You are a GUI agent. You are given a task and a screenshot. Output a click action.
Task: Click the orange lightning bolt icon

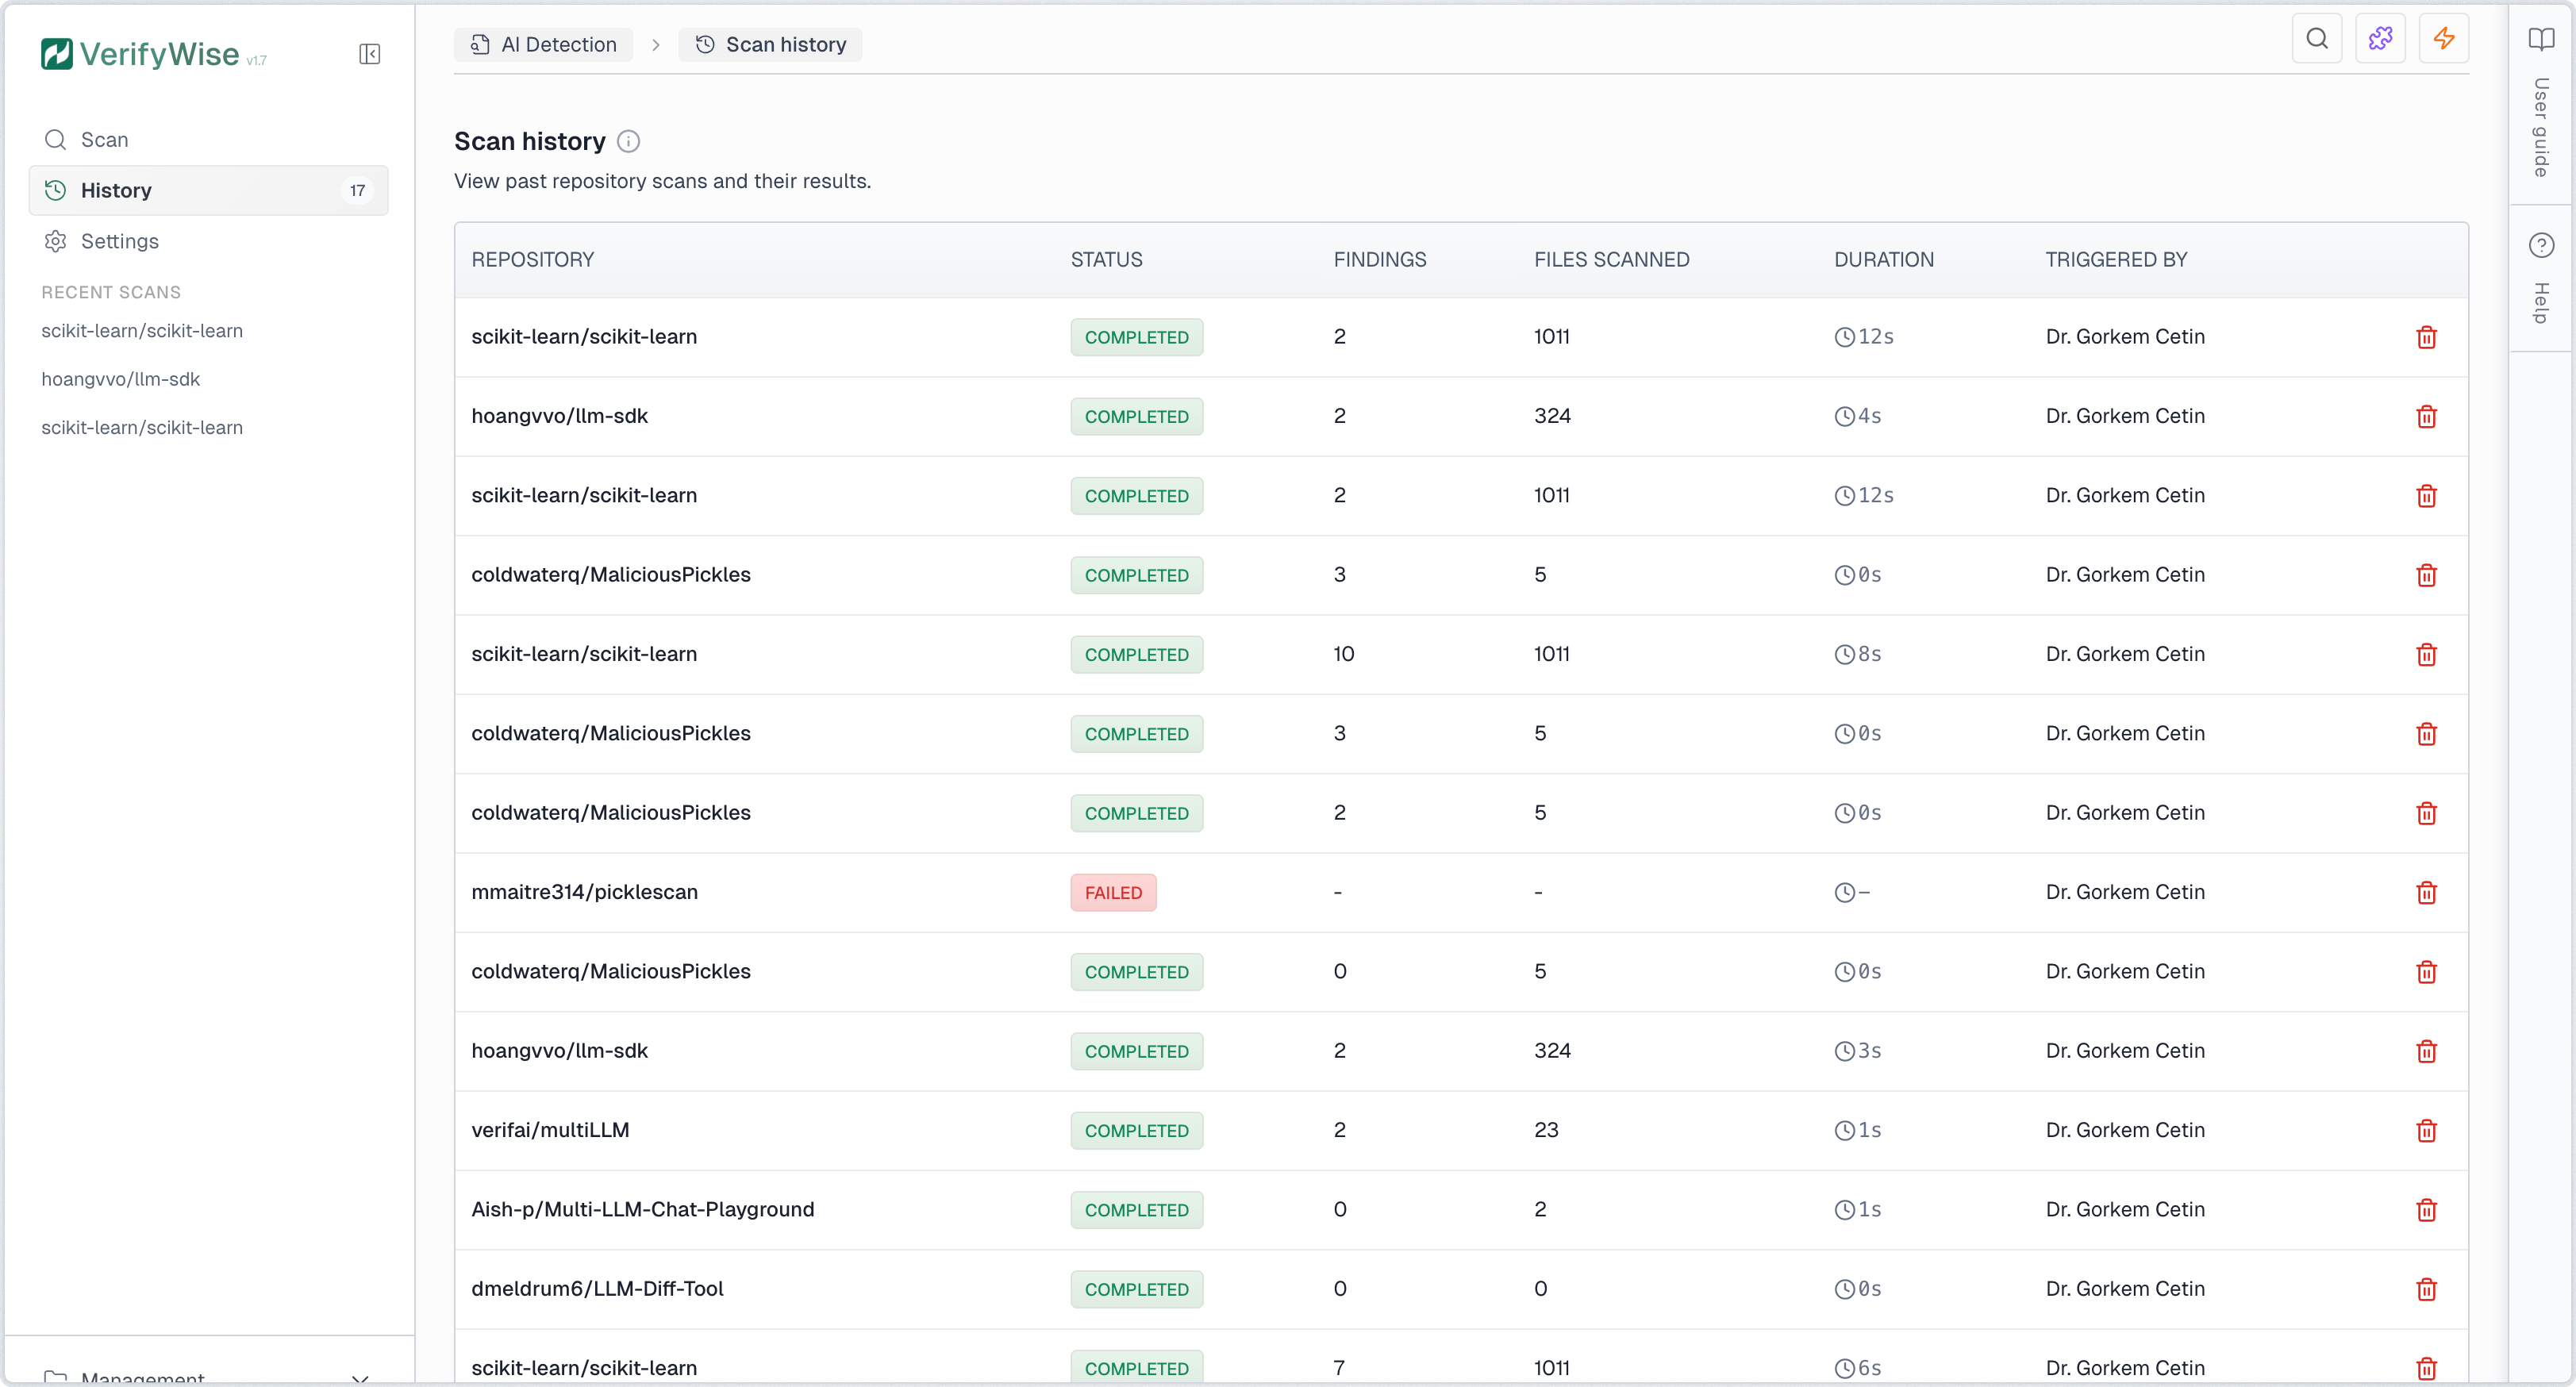2444,38
